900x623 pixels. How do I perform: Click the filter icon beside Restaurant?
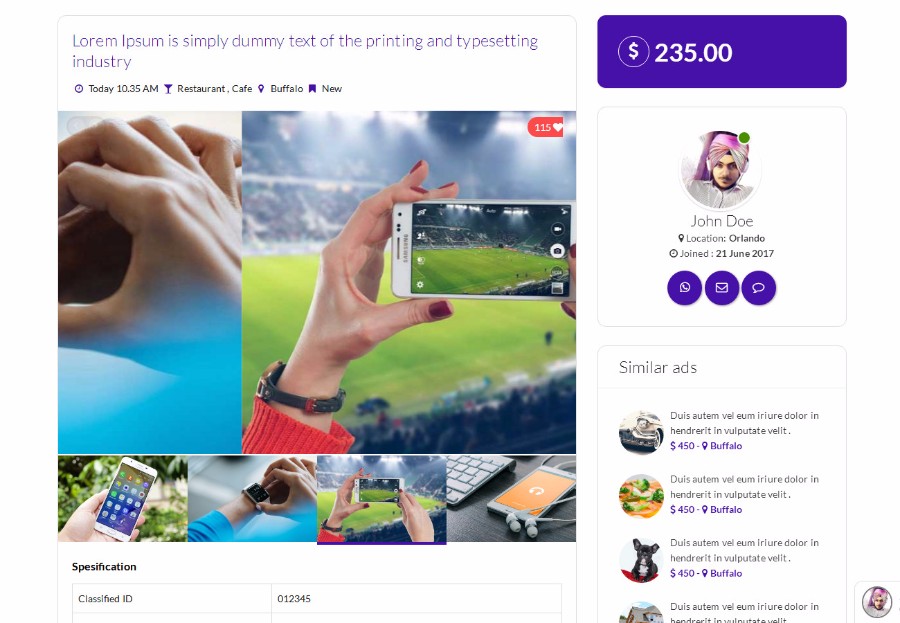[x=168, y=88]
